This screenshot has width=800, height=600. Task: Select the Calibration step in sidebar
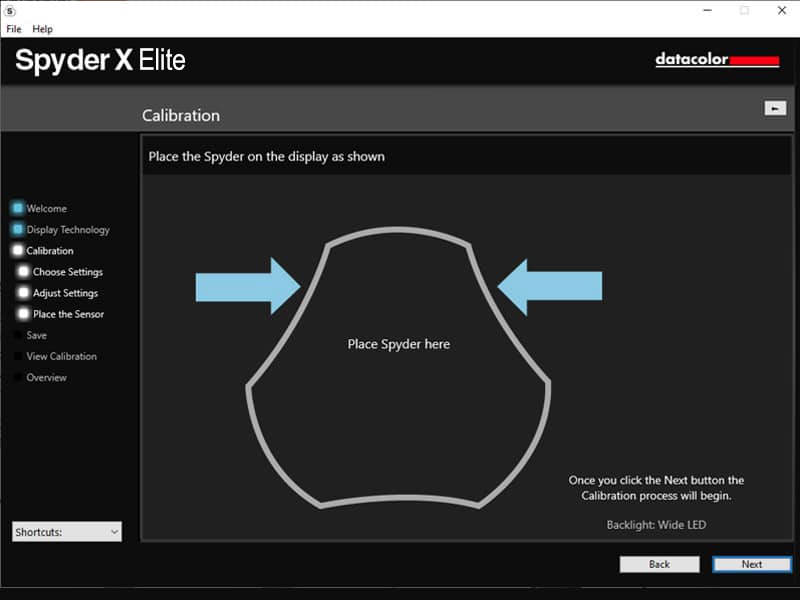point(50,251)
